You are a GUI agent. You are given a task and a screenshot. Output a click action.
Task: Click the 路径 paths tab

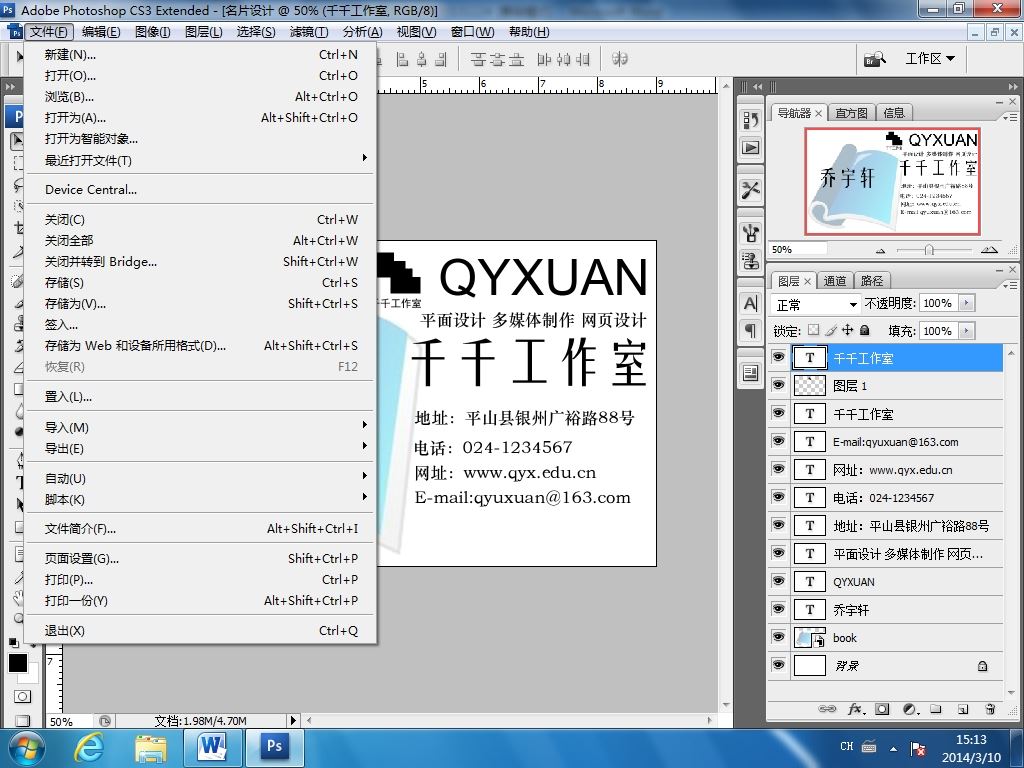872,281
